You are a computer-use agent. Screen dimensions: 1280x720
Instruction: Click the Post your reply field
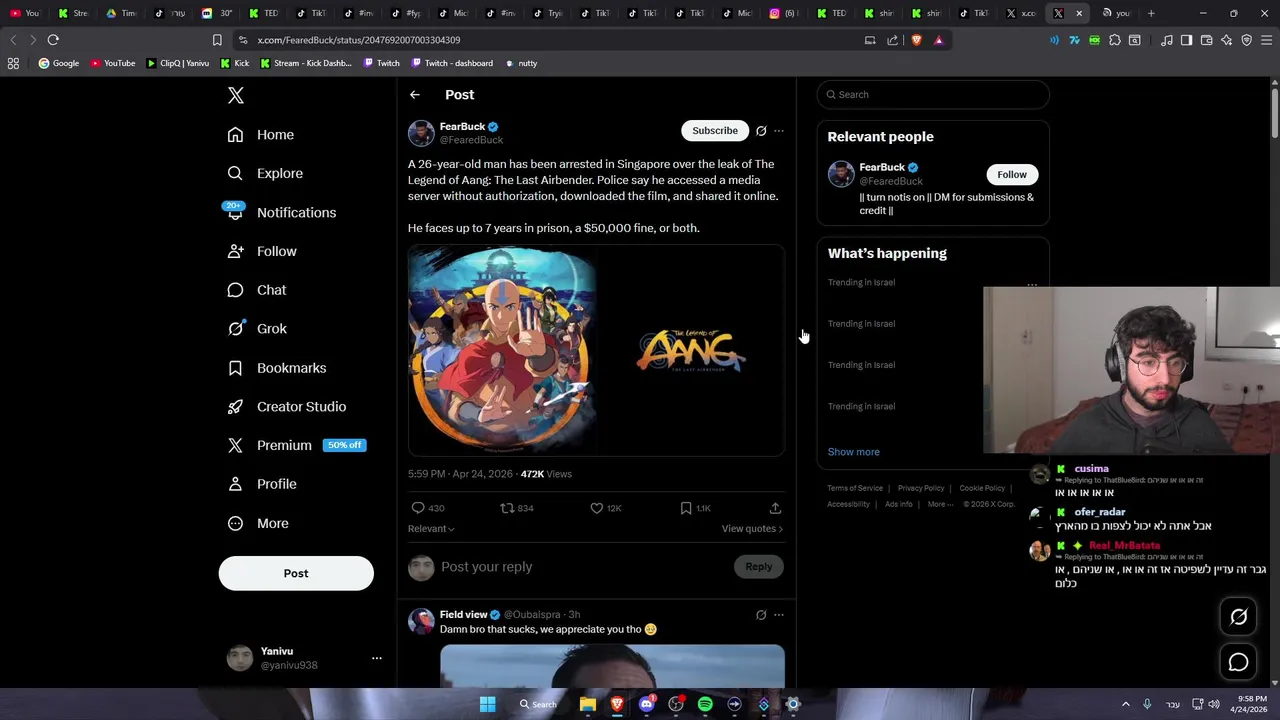(x=585, y=567)
